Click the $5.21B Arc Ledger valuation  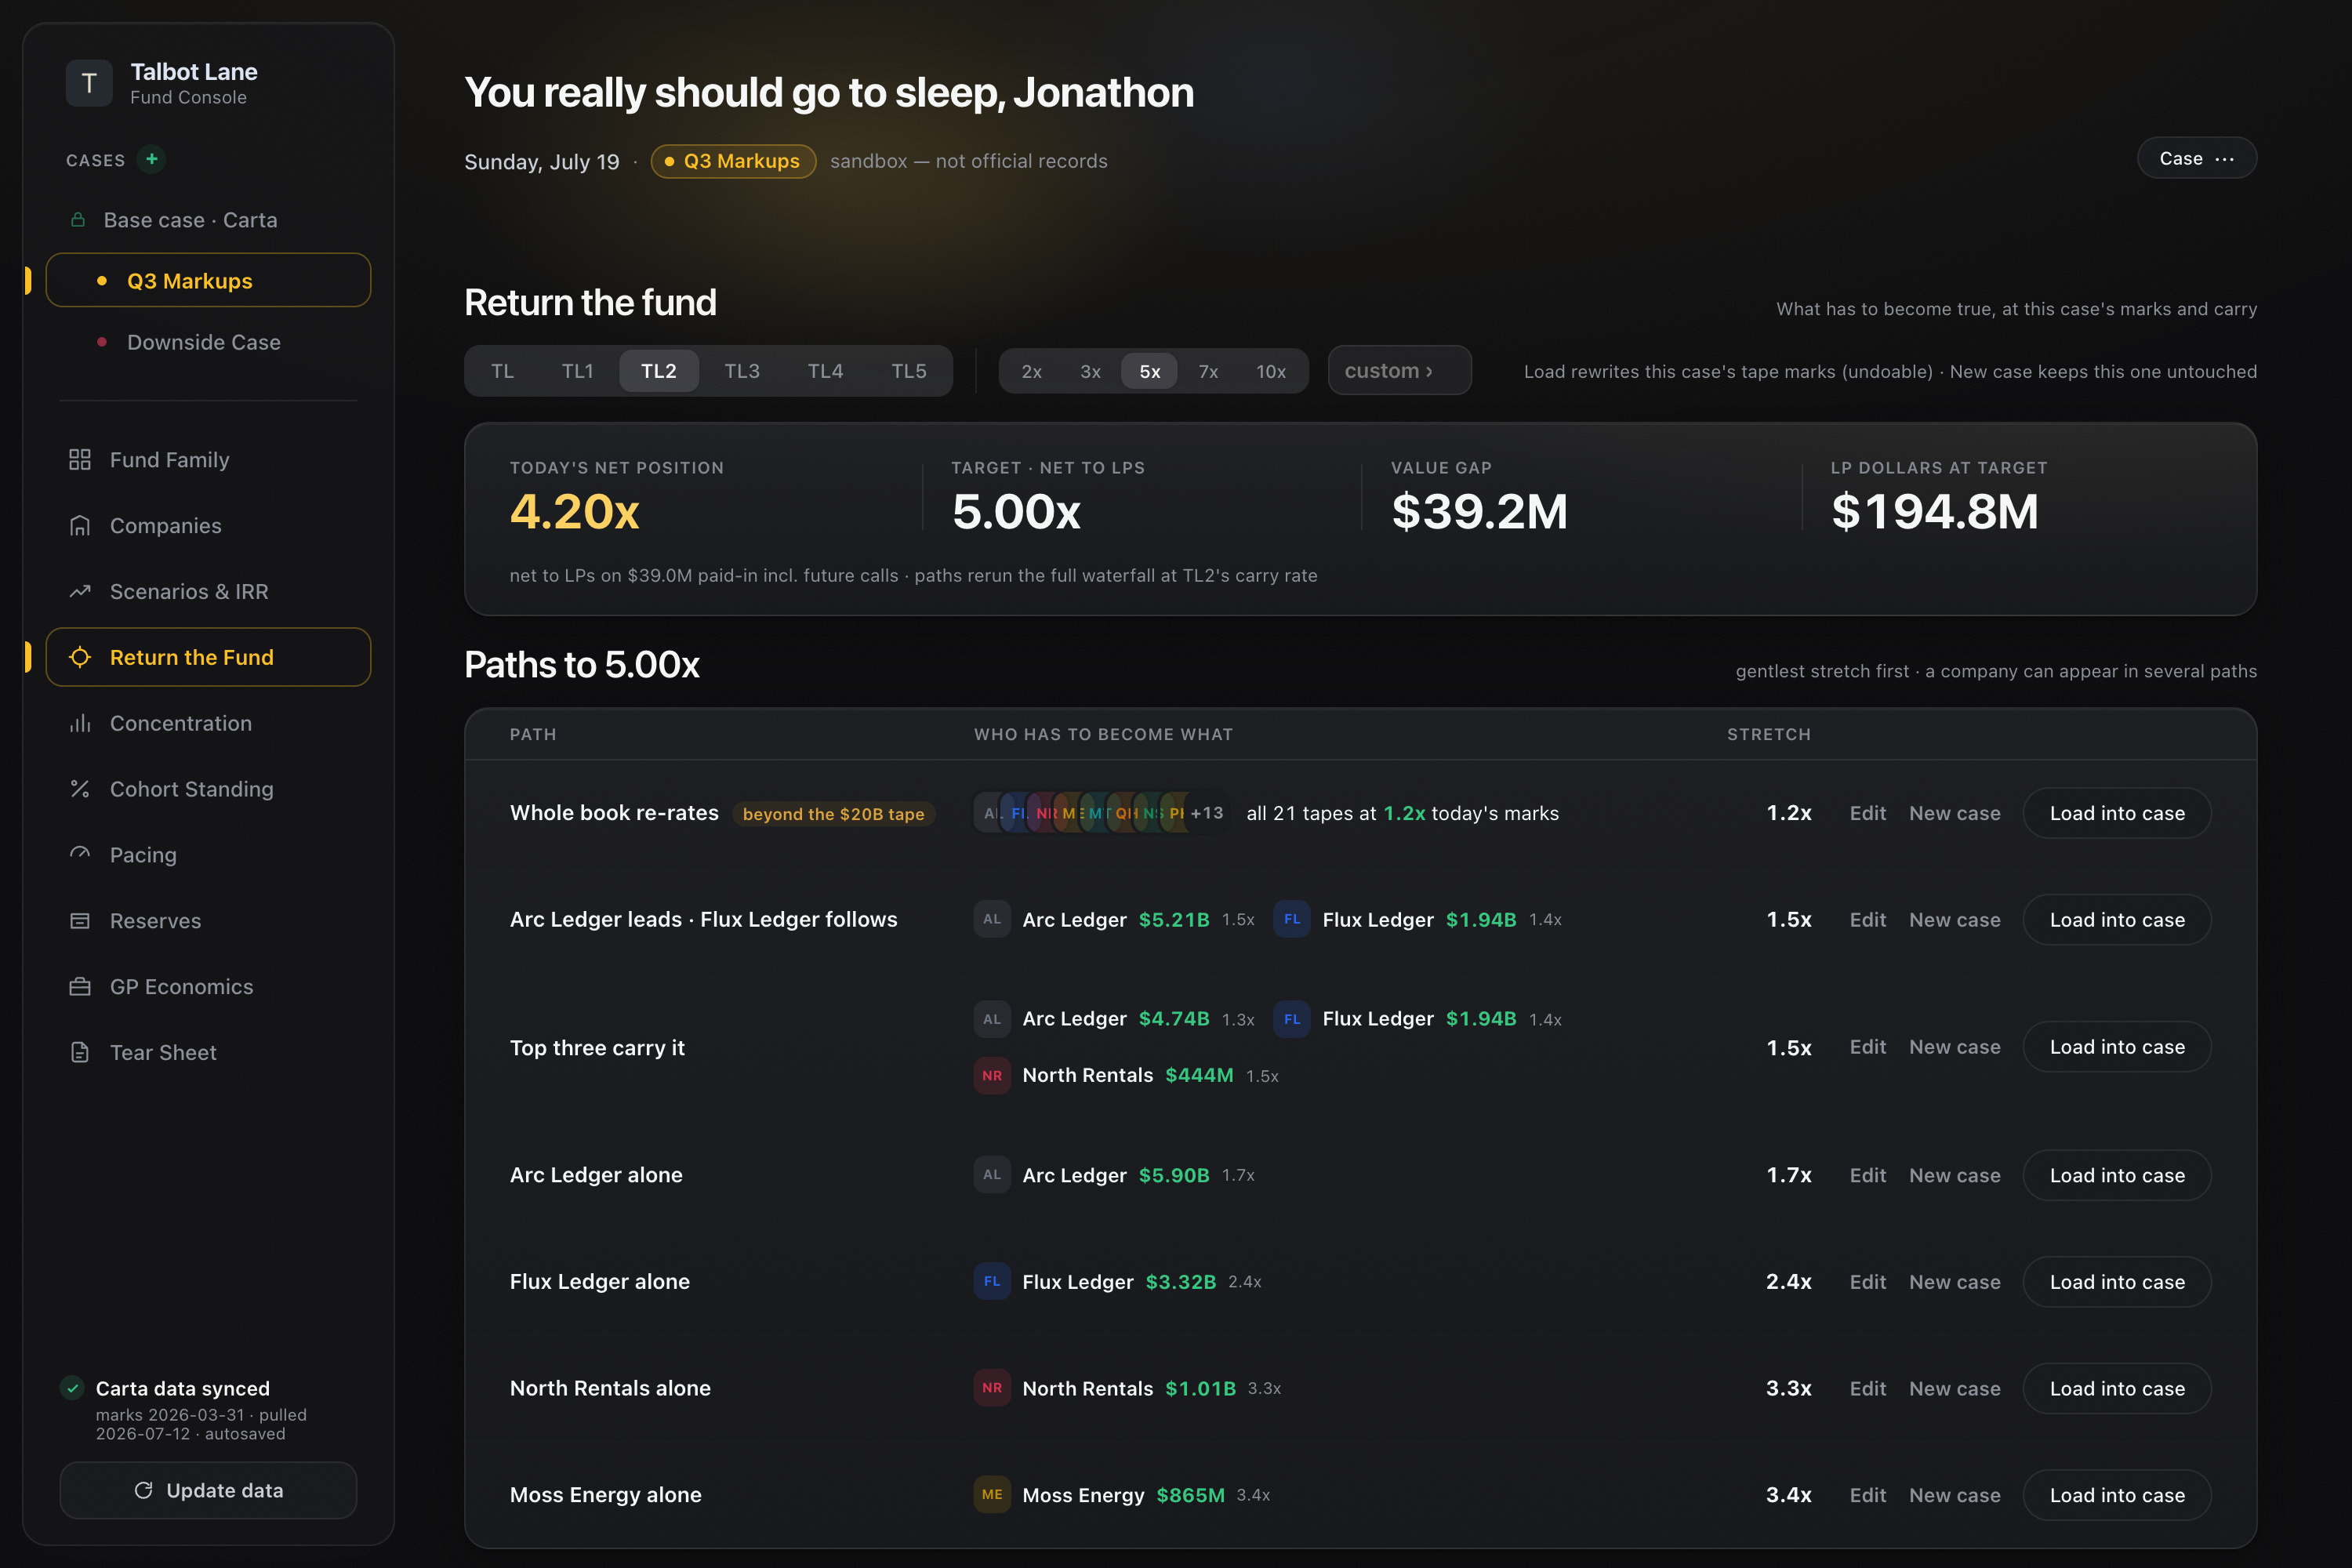(x=1174, y=920)
